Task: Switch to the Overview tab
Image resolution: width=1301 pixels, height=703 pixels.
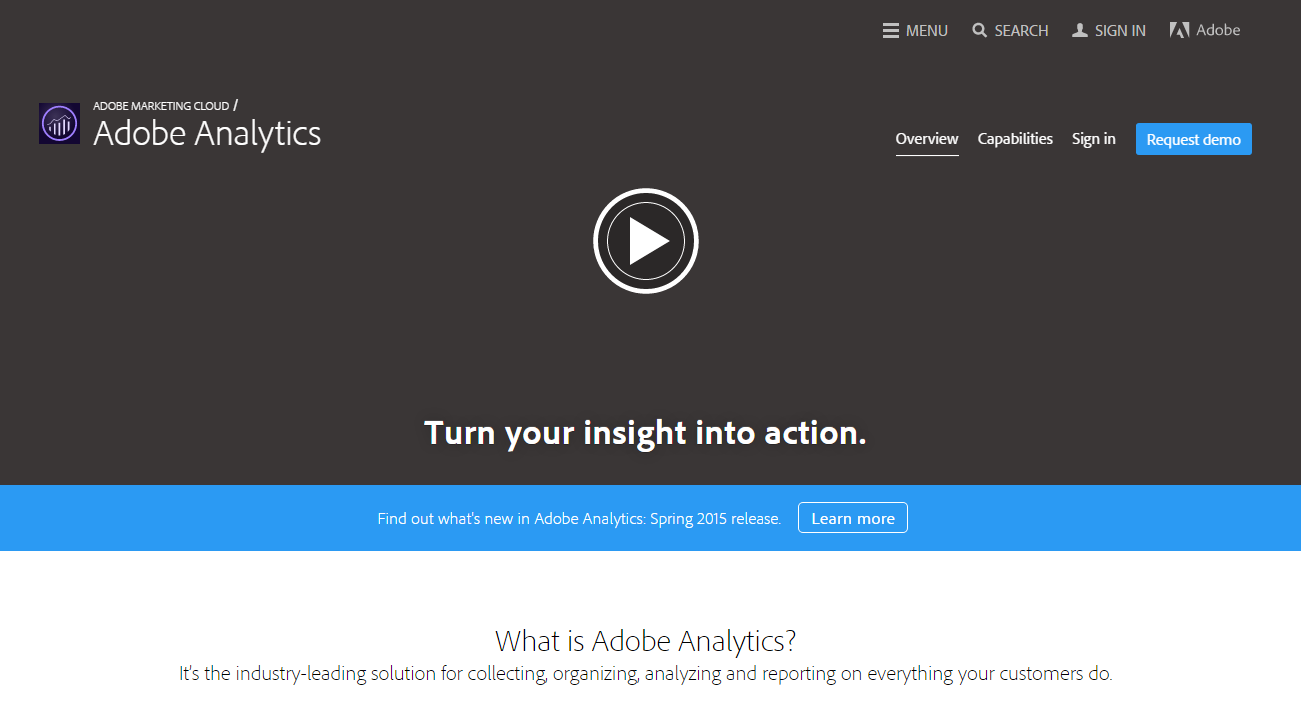Action: tap(927, 139)
